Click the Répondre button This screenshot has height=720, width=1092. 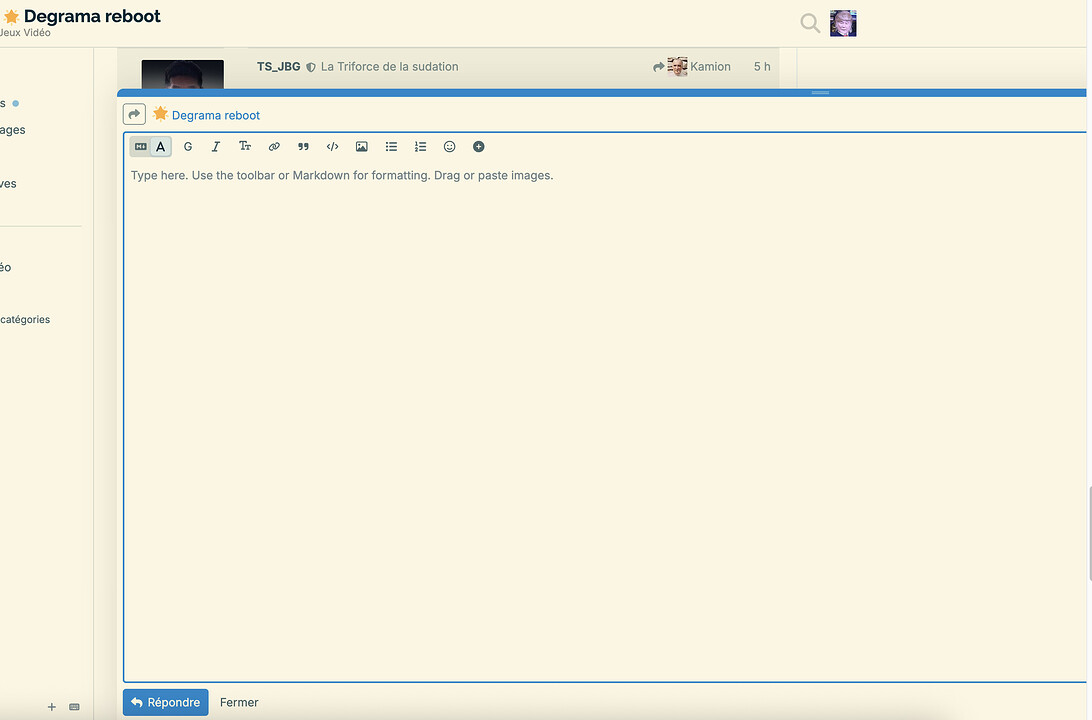click(165, 702)
